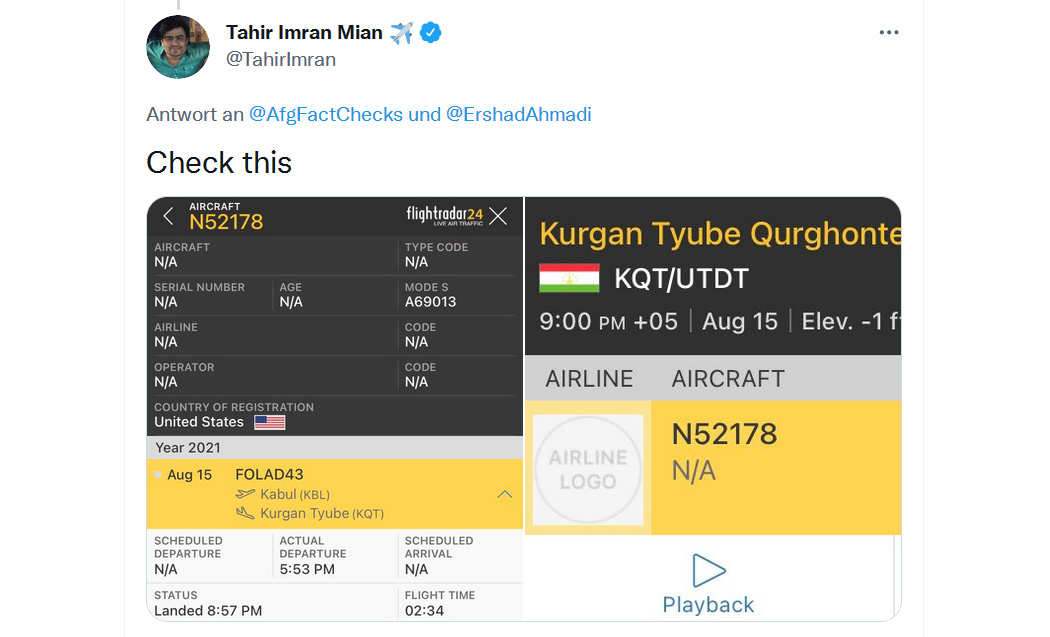Click the Kurgan Tyube arrival plane icon
Viewport: 1050px width, 637px height.
point(245,514)
